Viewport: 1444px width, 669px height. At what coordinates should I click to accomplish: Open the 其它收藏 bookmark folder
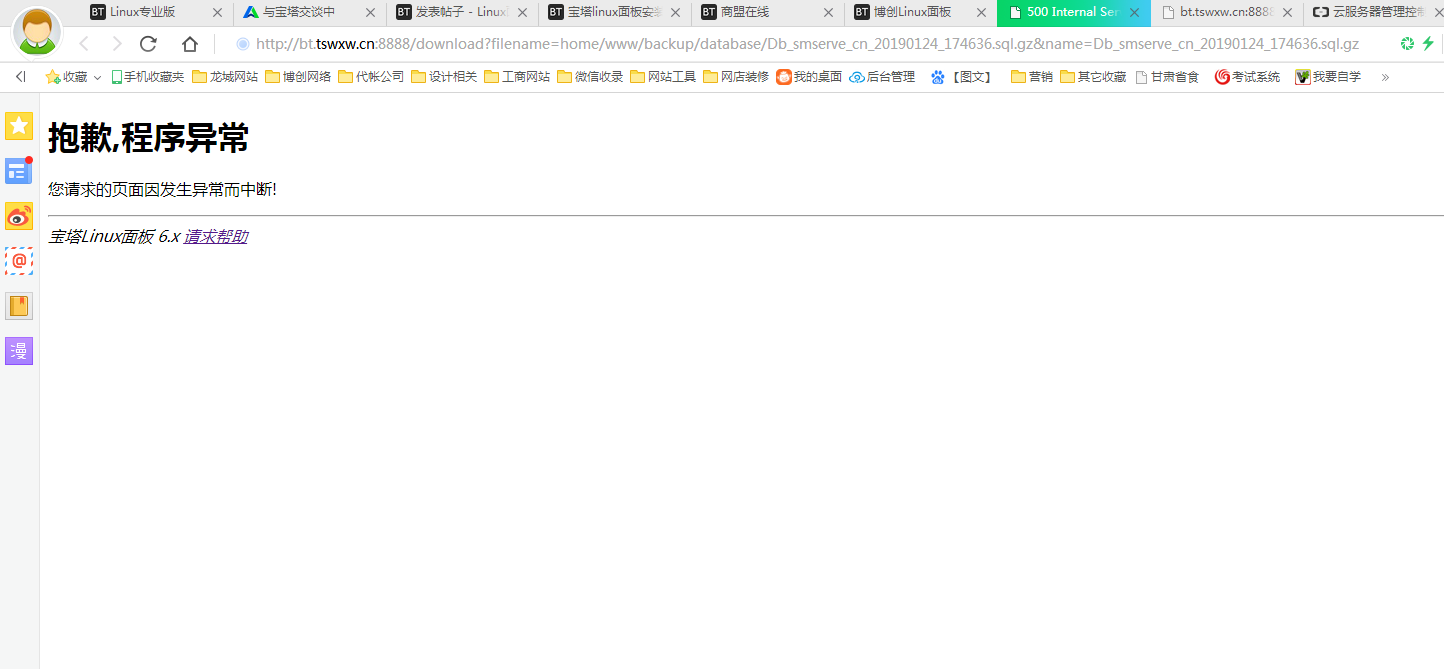pyautogui.click(x=1093, y=77)
